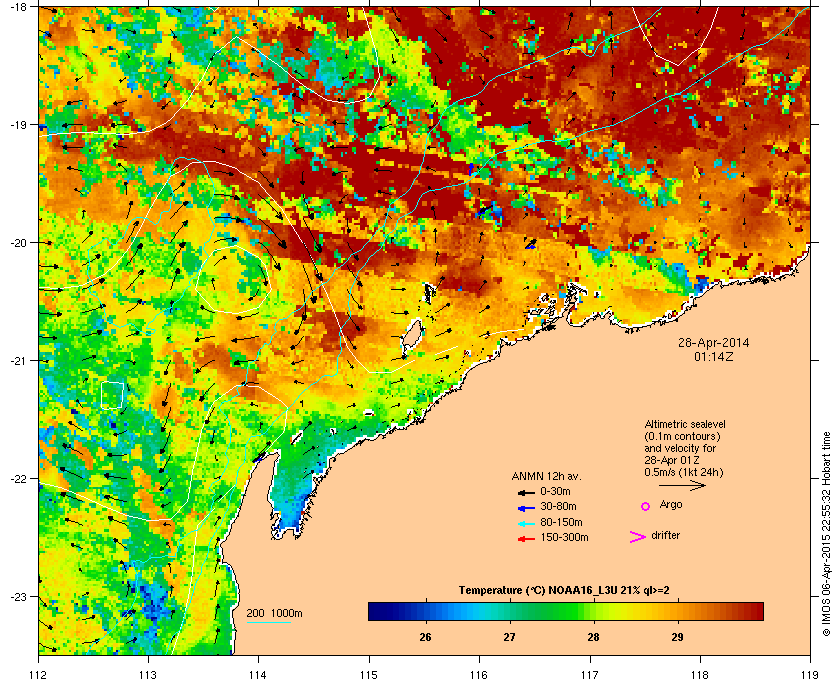Click the '30-80m' legend label
The image size is (840, 680).
click(558, 506)
